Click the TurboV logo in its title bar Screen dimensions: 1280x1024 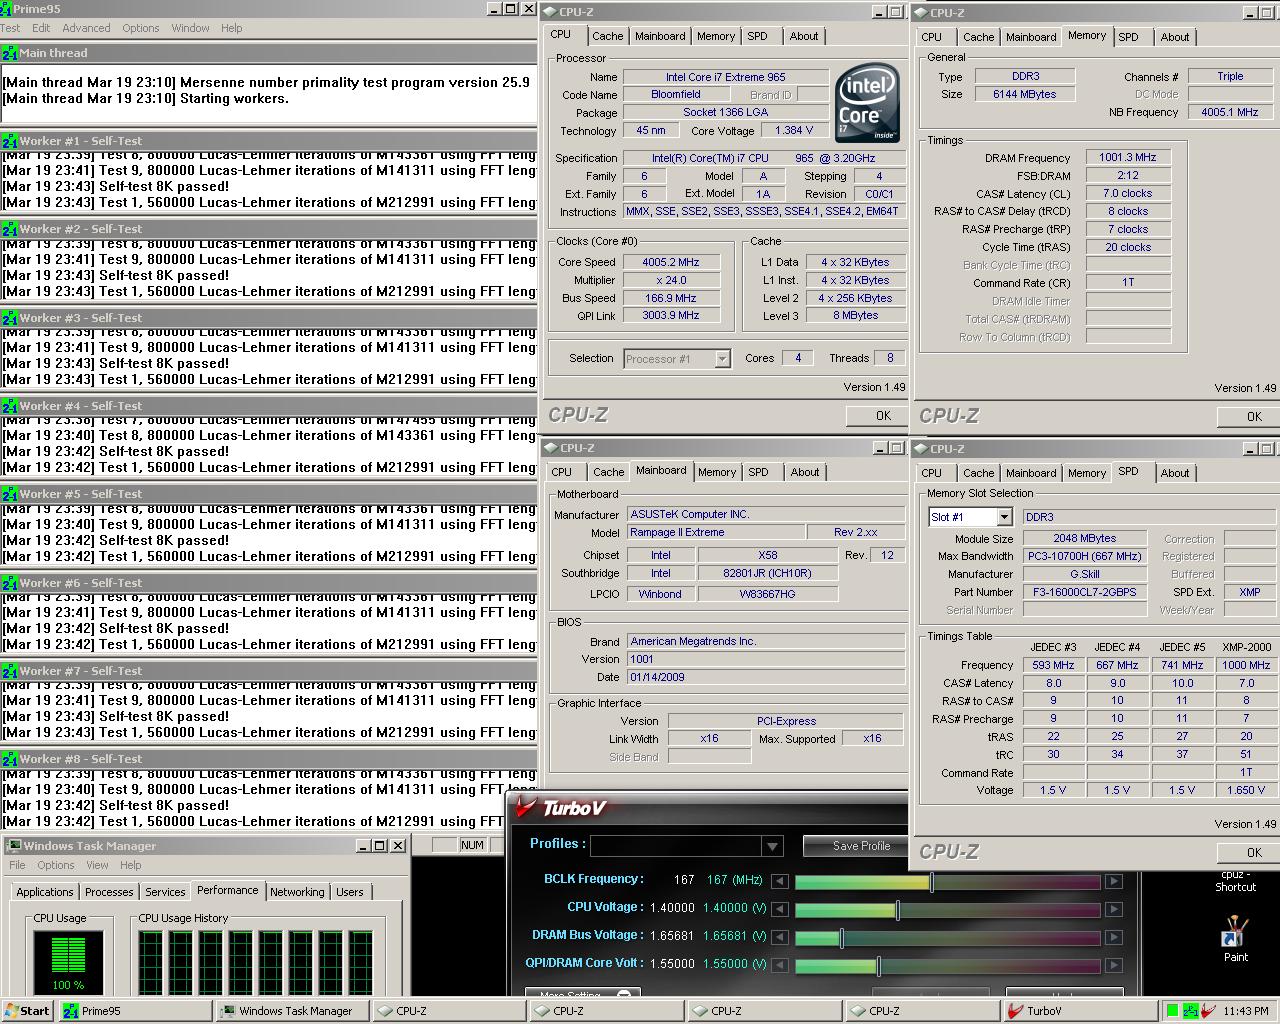pyautogui.click(x=560, y=808)
